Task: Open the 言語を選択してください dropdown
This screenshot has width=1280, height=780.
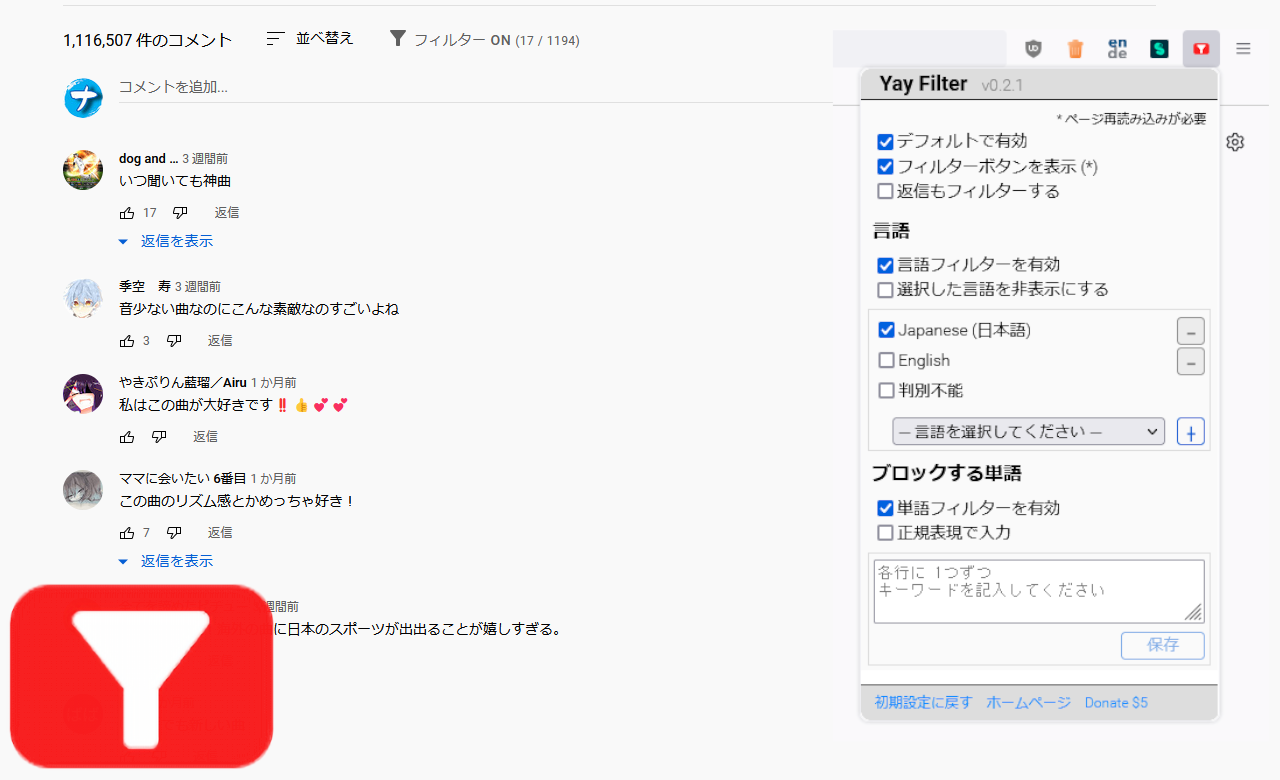Action: 1029,431
